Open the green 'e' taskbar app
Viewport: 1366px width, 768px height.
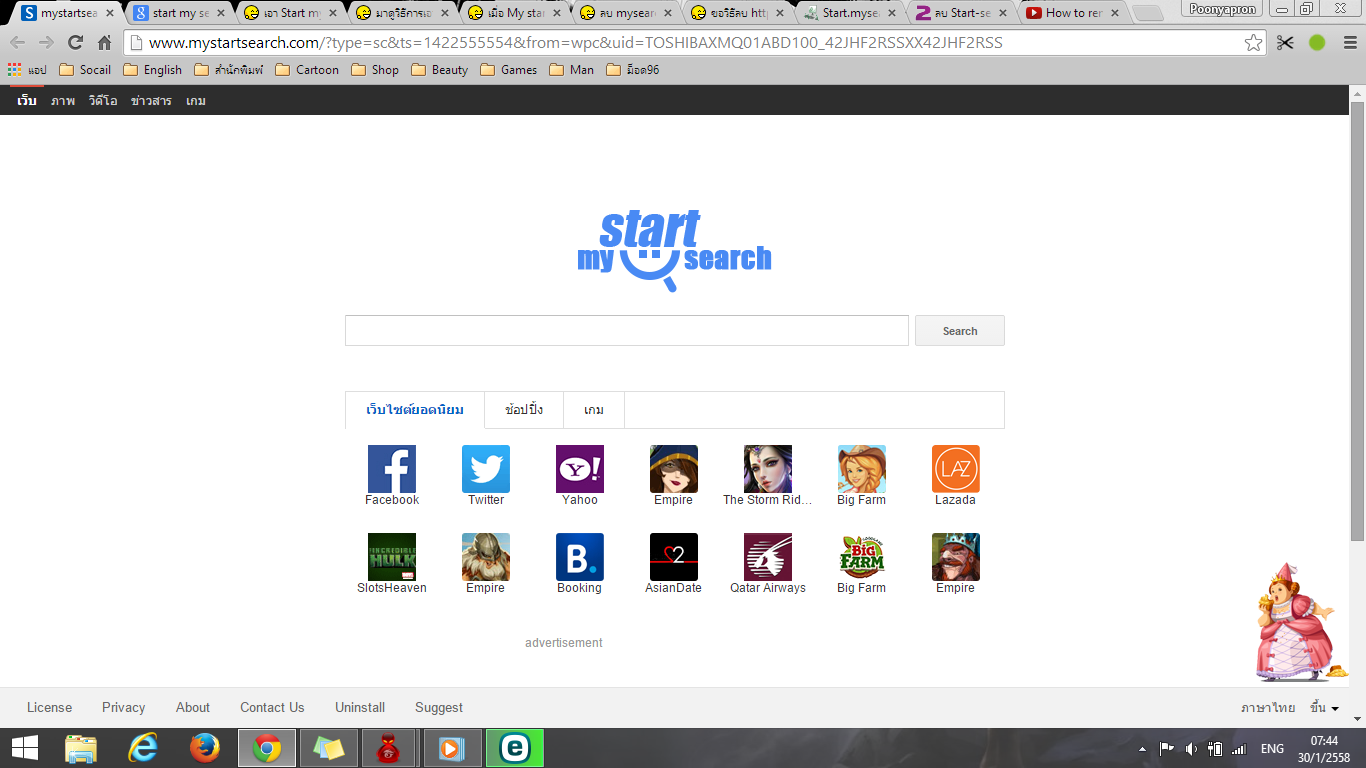[515, 748]
